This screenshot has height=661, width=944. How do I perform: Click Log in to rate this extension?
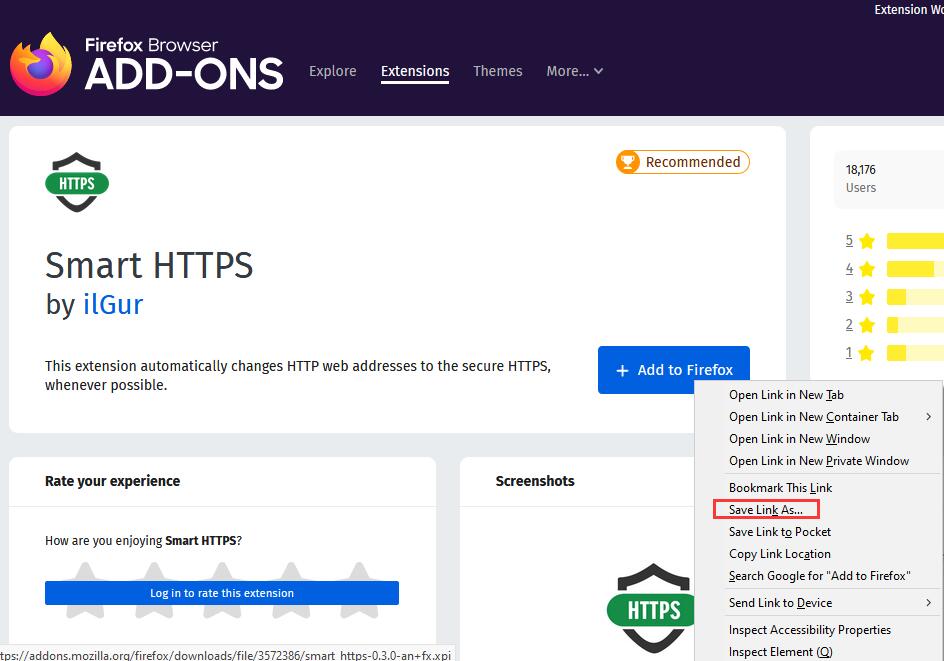[222, 593]
